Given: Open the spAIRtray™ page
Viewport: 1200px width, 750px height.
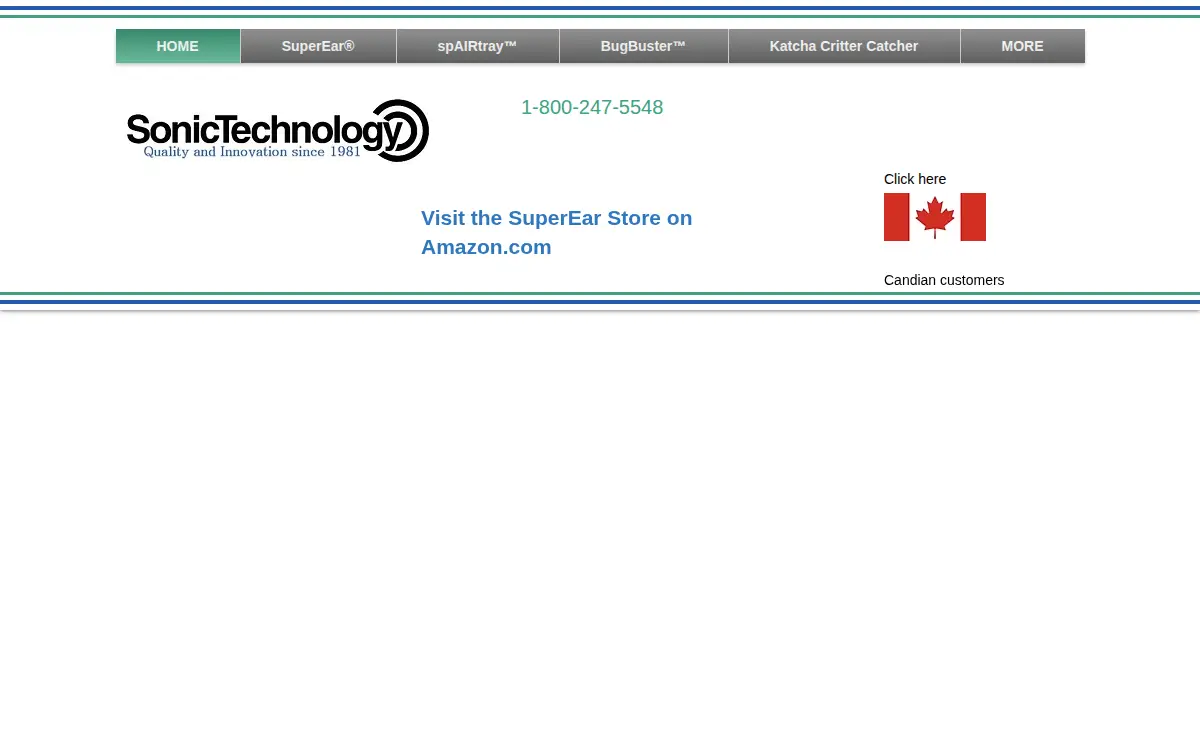Looking at the screenshot, I should (478, 46).
